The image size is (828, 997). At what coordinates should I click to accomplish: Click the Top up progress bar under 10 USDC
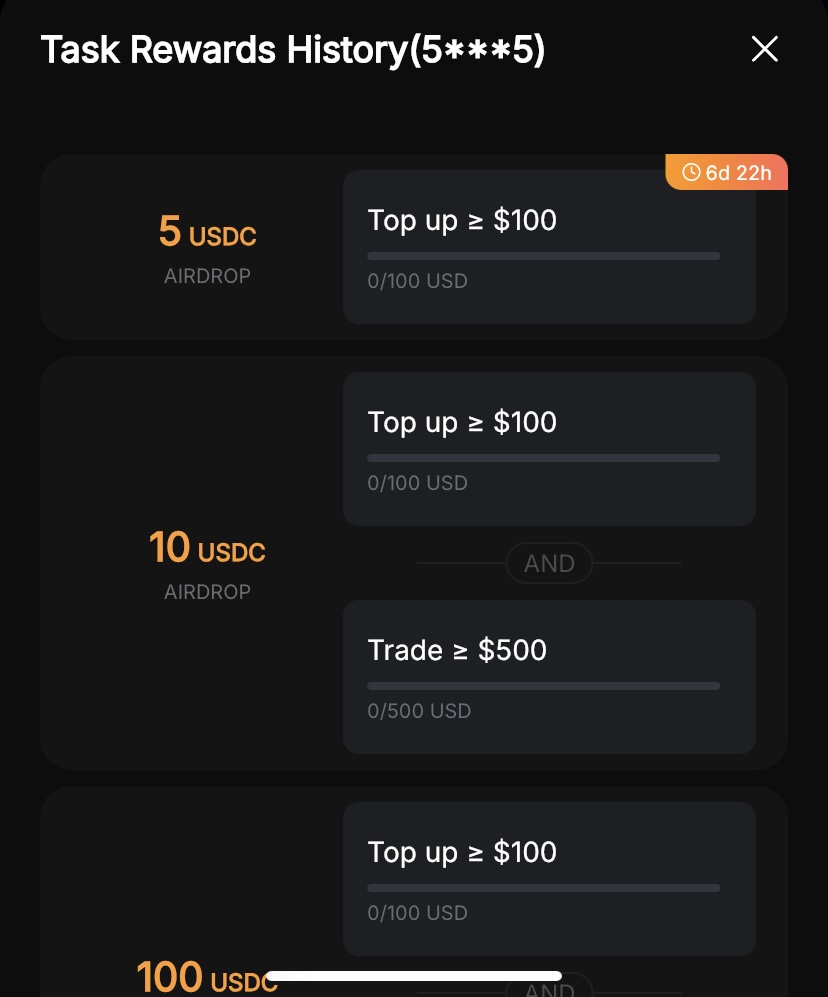(x=543, y=458)
